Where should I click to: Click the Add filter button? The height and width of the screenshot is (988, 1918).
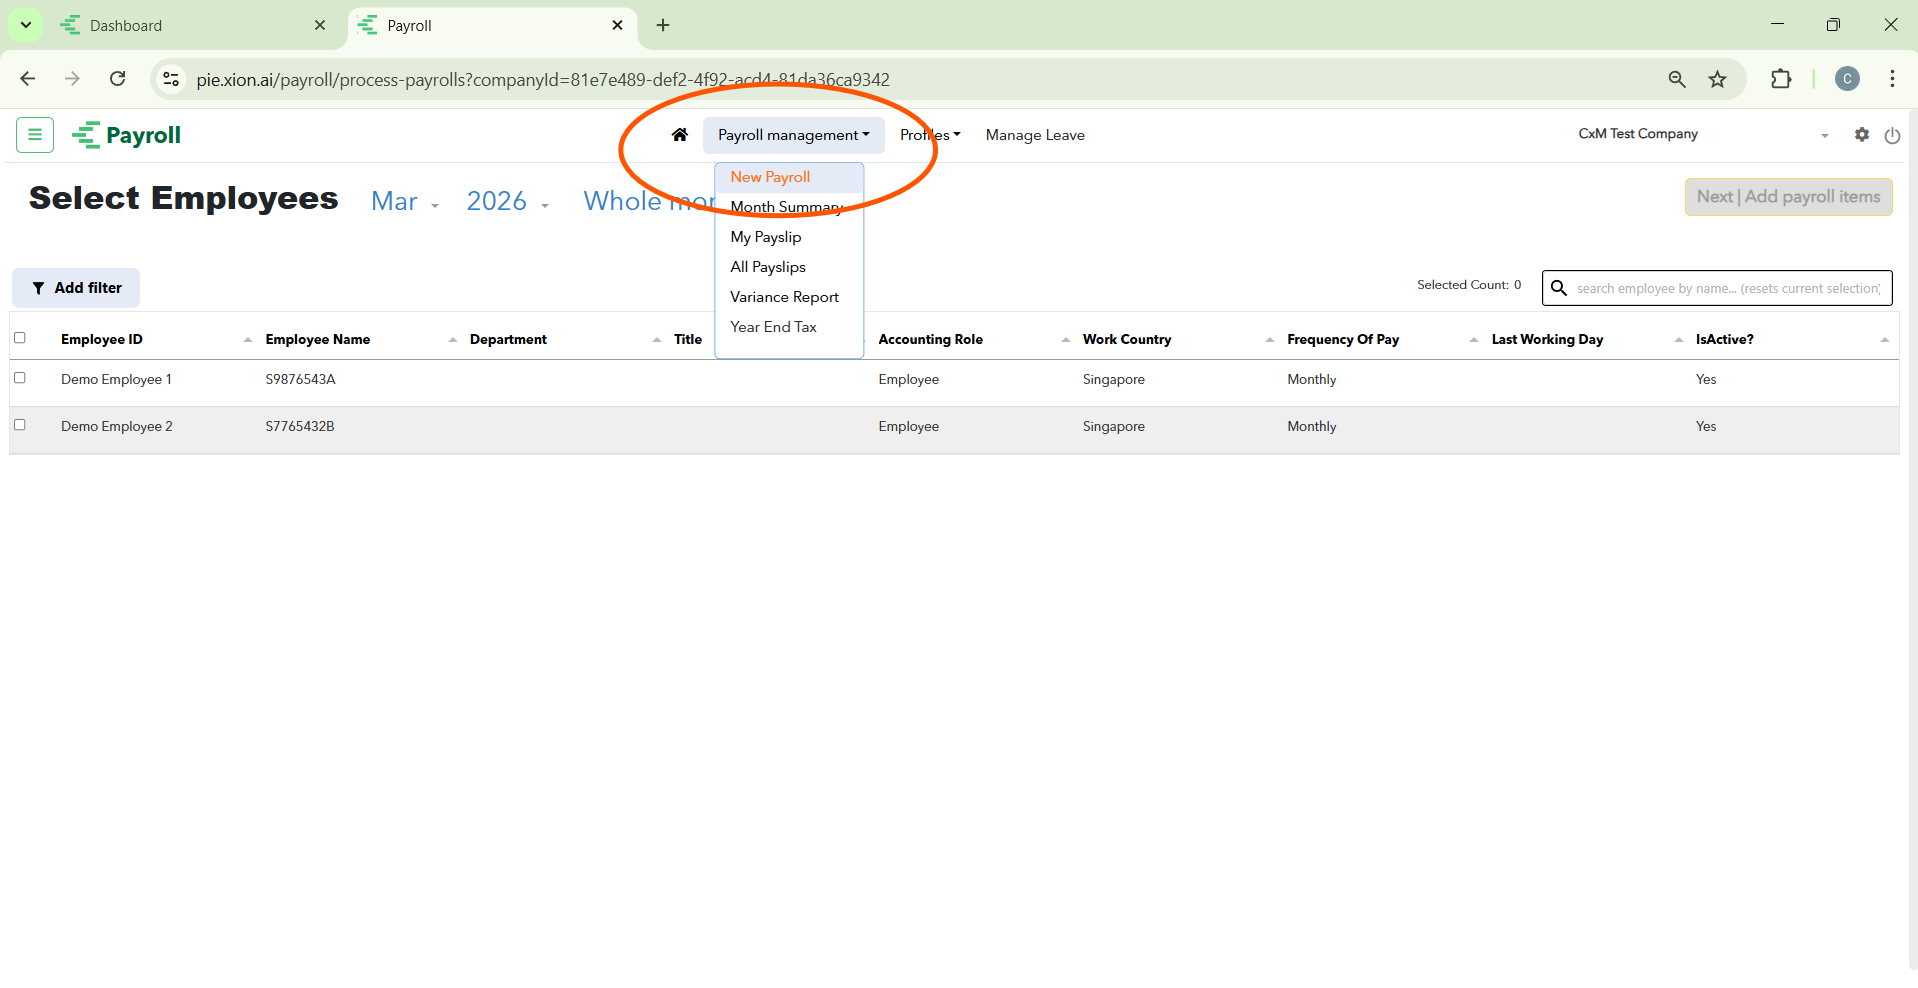tap(76, 288)
